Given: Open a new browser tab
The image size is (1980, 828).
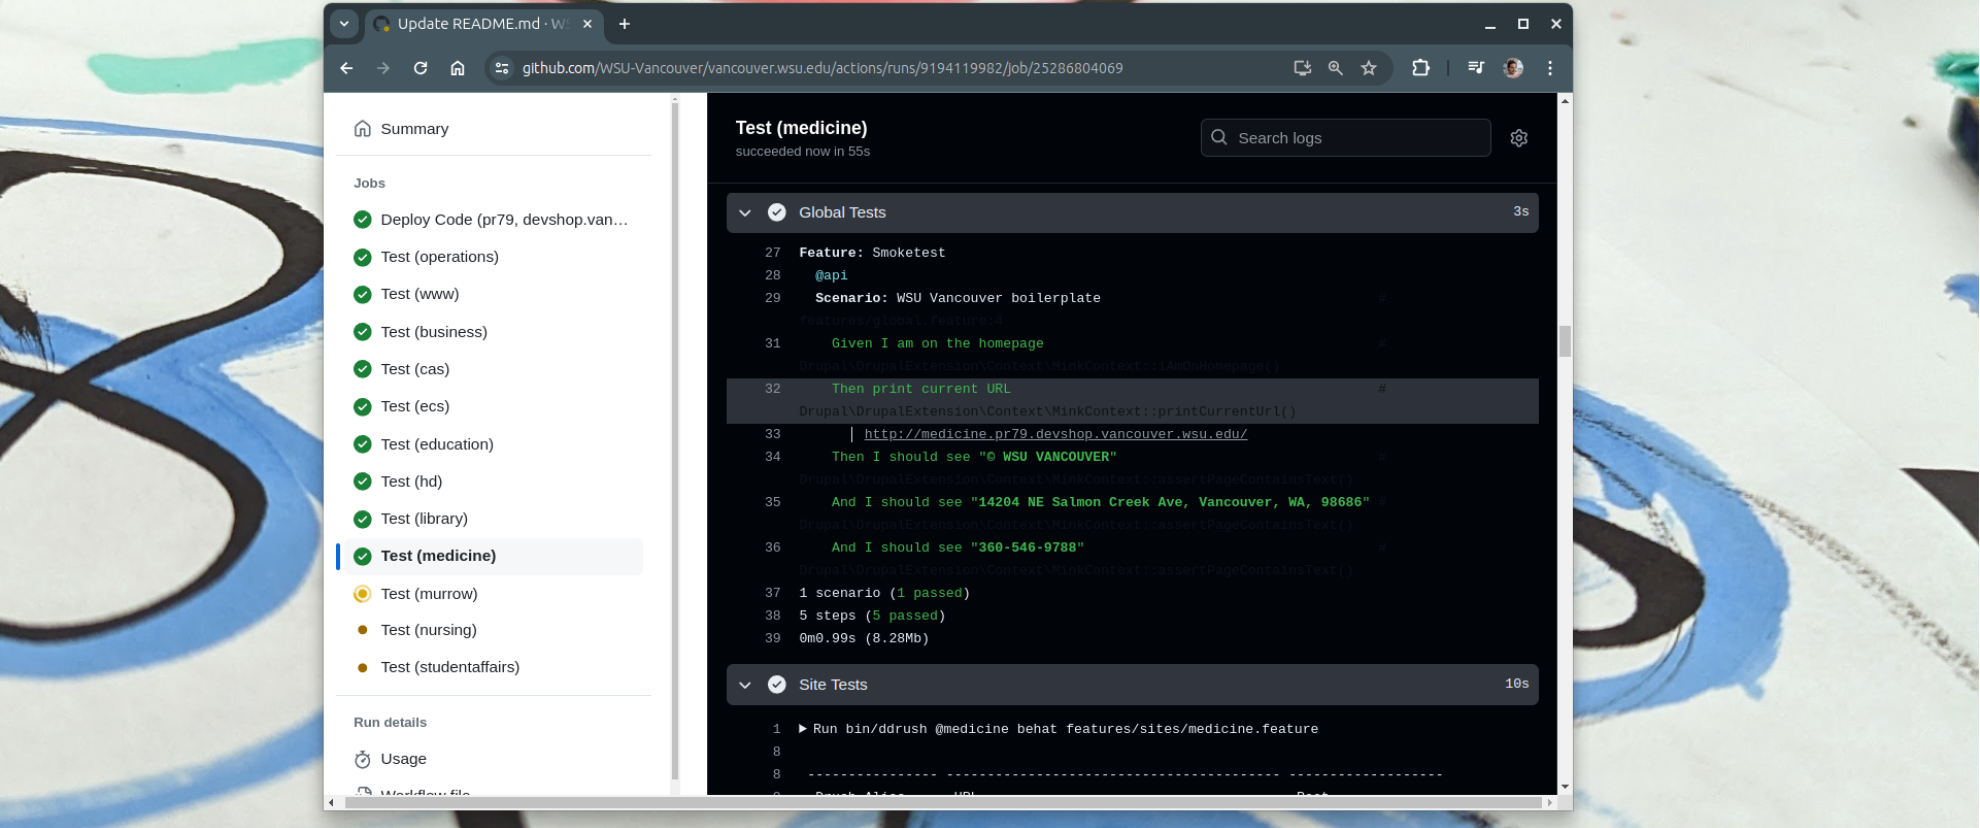Looking at the screenshot, I should click(624, 24).
